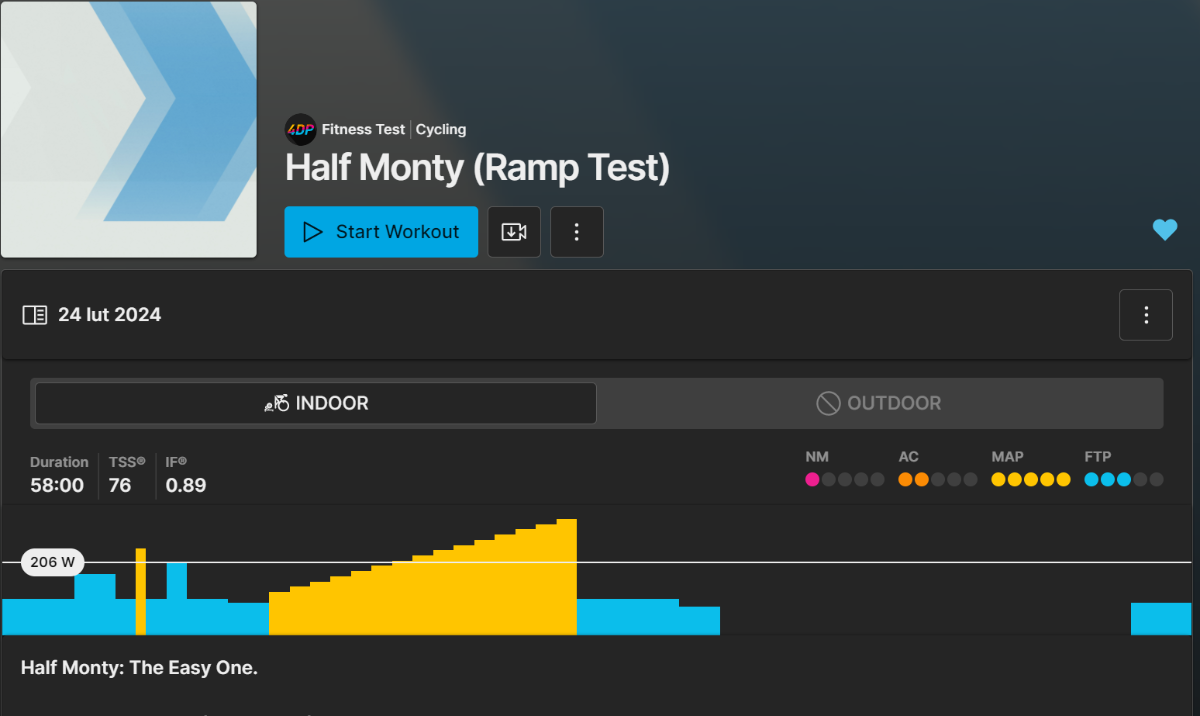Click the blue FTP rating dots
Screen dimensions: 1200x716
[1108, 480]
